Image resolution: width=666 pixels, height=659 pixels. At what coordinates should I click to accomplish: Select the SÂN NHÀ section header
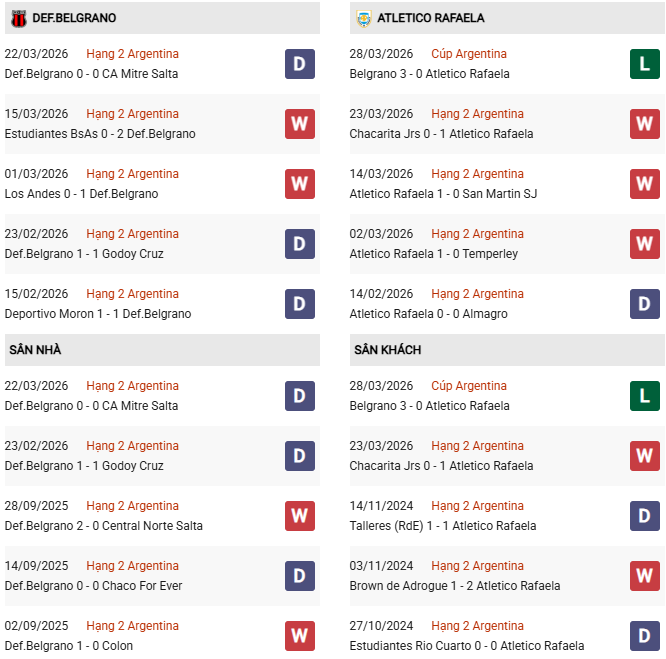tap(36, 350)
